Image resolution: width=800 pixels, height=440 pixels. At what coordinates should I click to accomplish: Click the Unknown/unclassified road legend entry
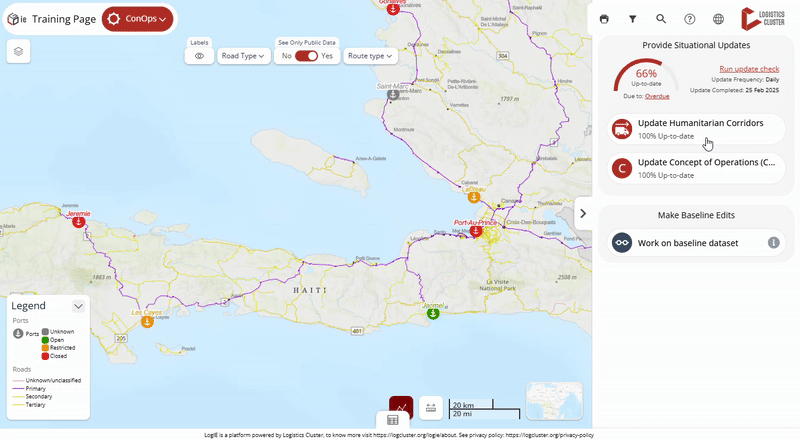(46, 381)
